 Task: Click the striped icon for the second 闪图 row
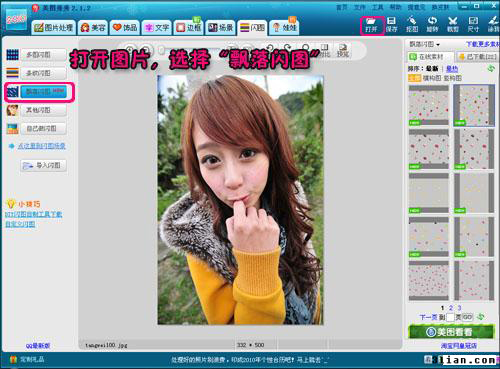click(12, 72)
